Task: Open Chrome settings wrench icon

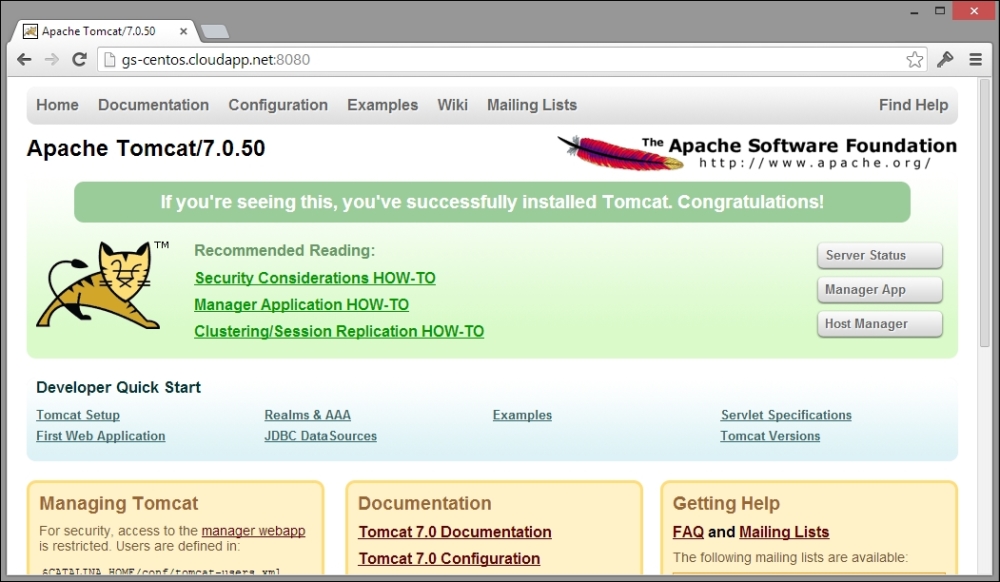Action: click(x=945, y=59)
